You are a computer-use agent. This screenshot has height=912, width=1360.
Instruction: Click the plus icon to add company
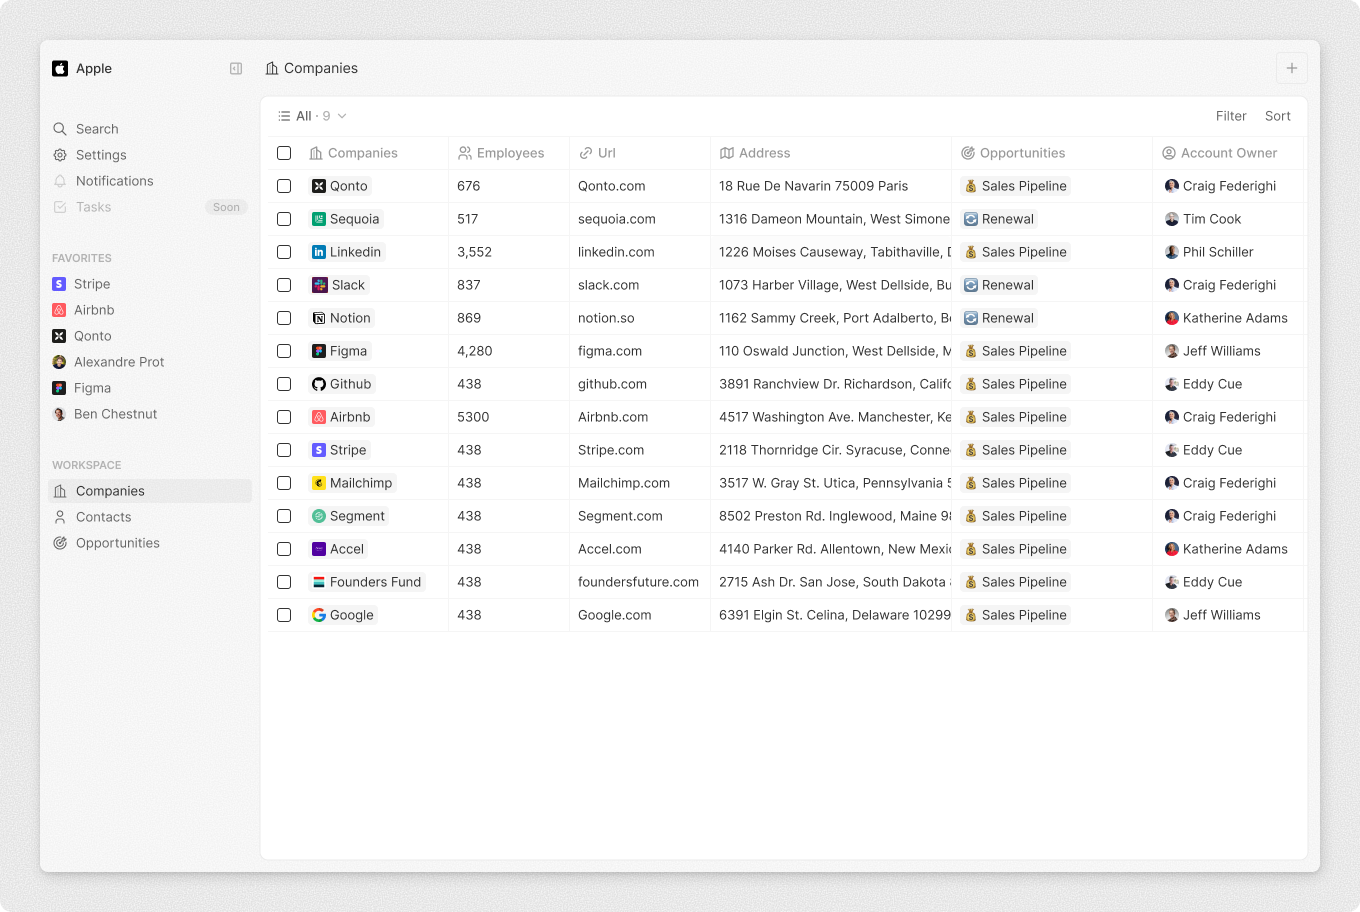point(1291,68)
